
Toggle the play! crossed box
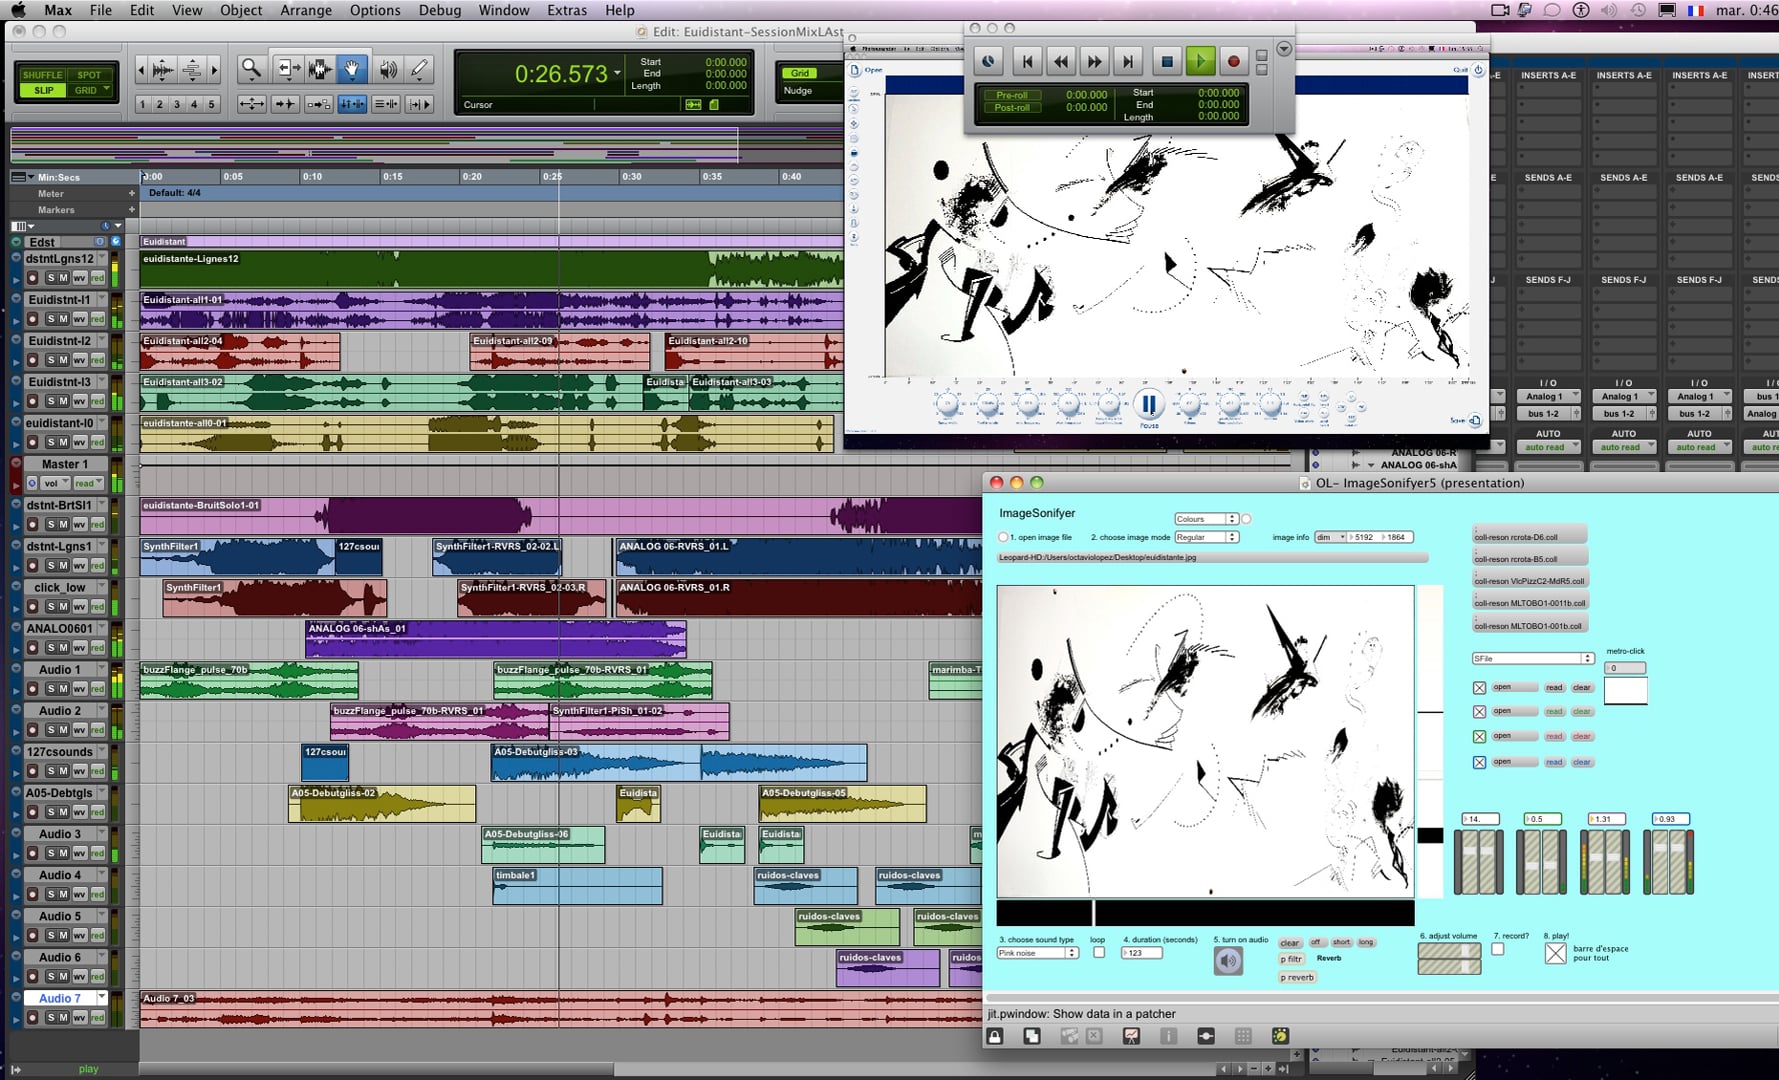(x=1555, y=953)
